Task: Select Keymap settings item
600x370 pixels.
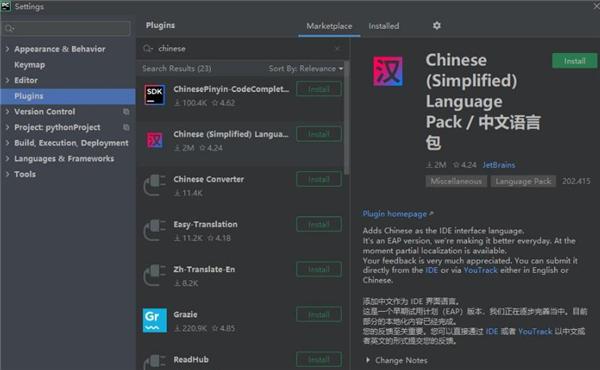Action: tap(29, 65)
